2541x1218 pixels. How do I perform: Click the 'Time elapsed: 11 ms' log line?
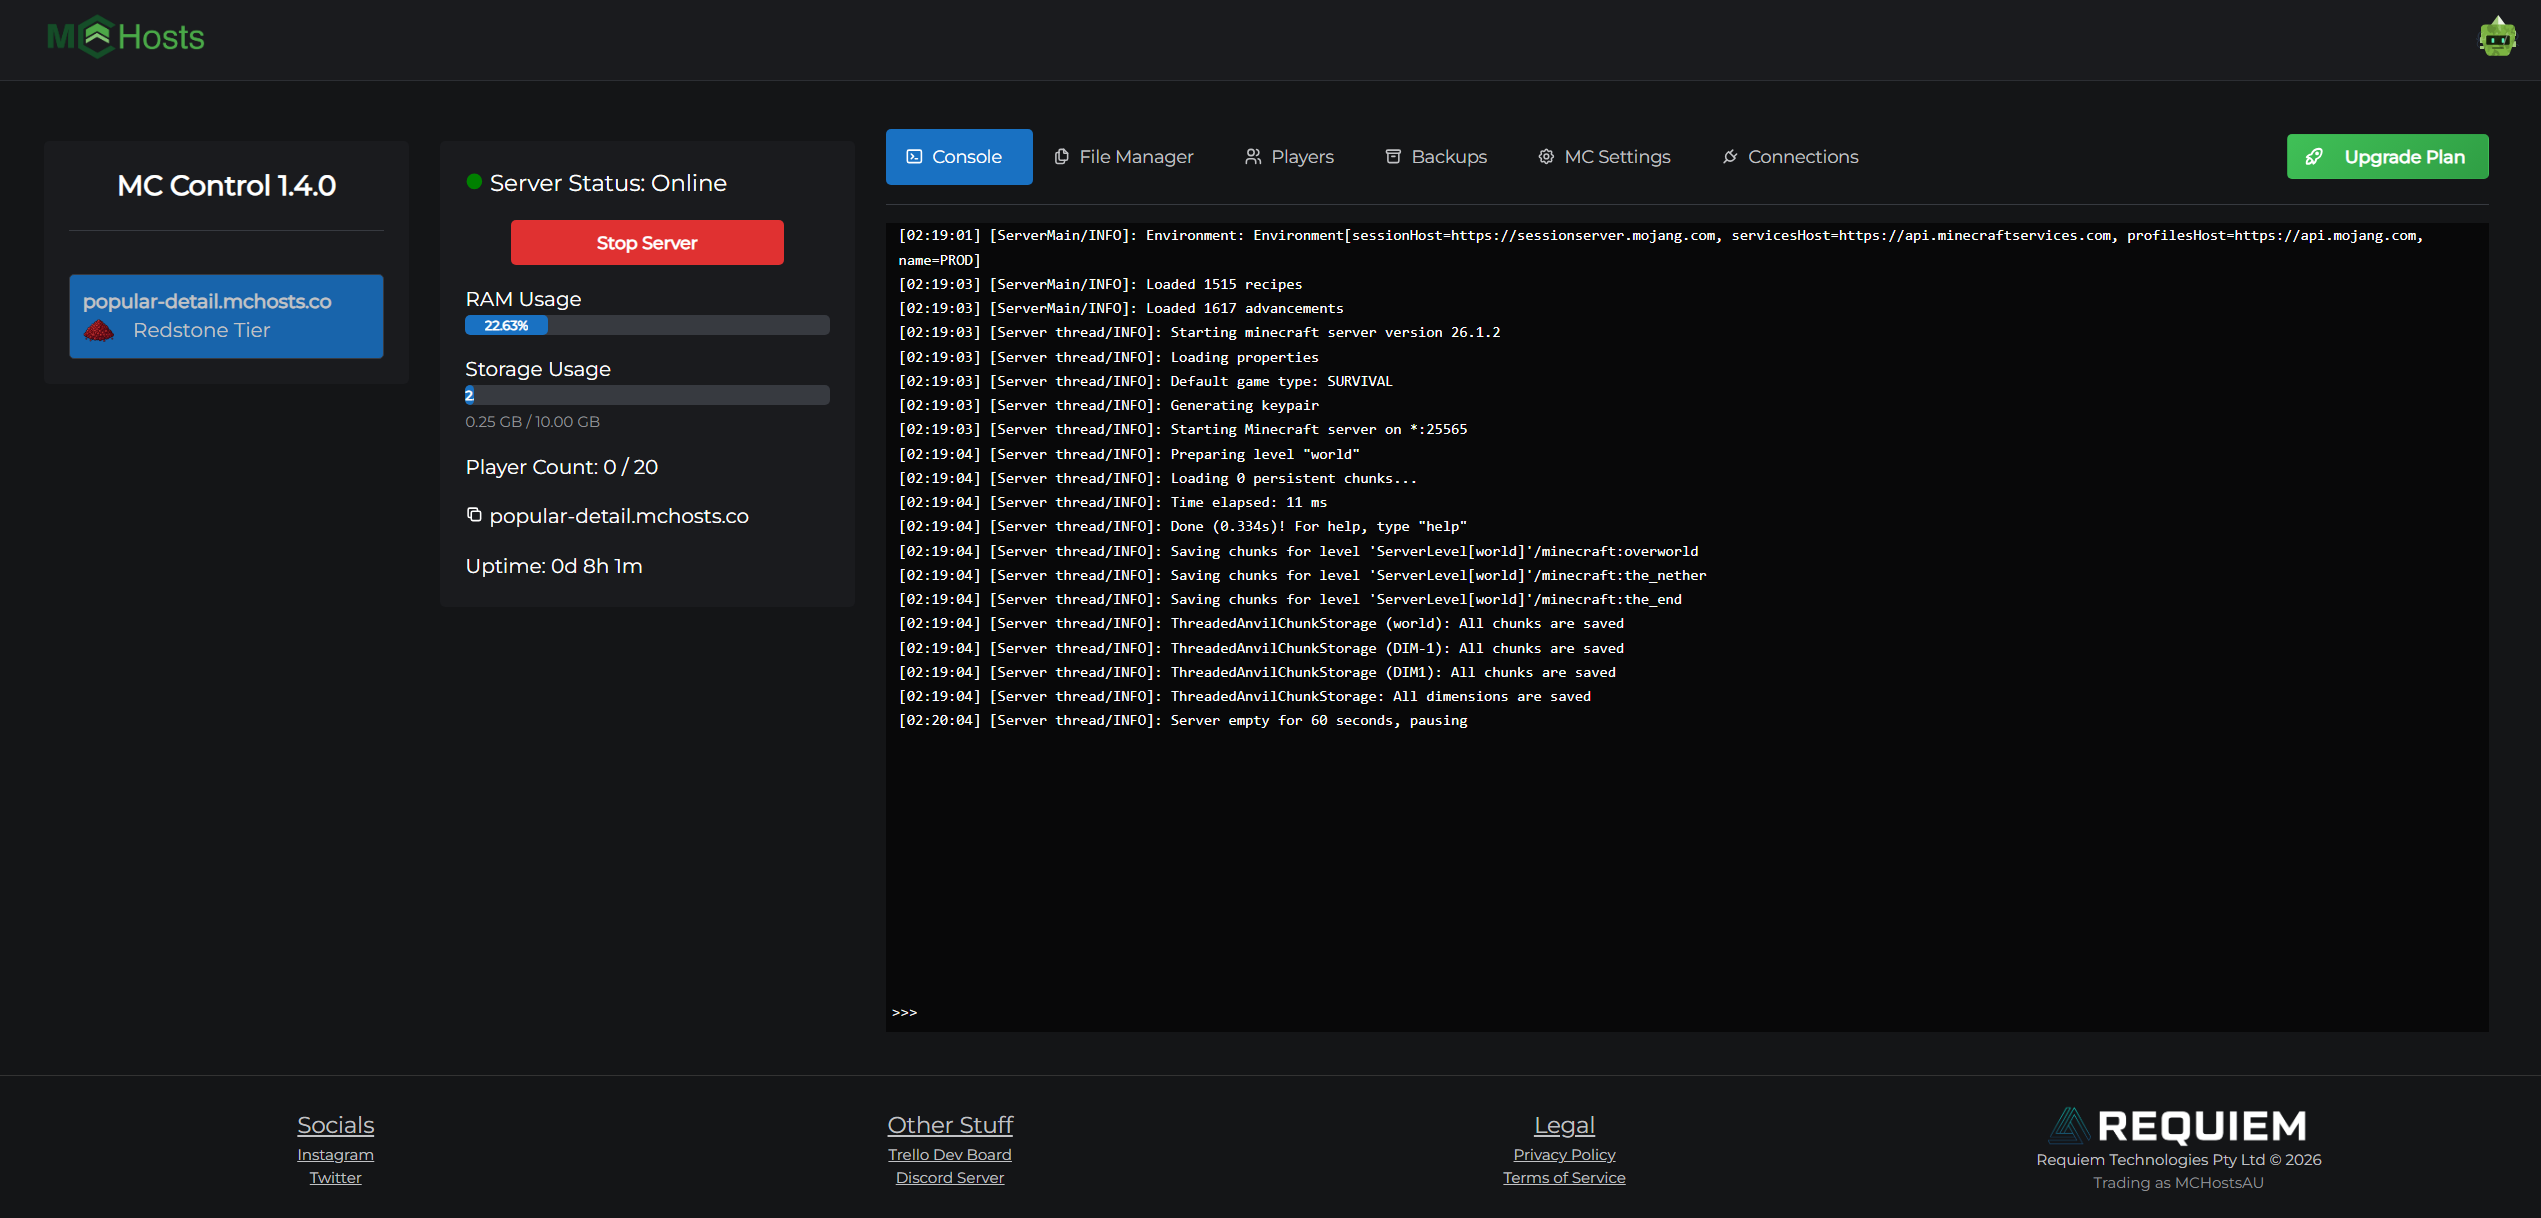pyautogui.click(x=1112, y=502)
